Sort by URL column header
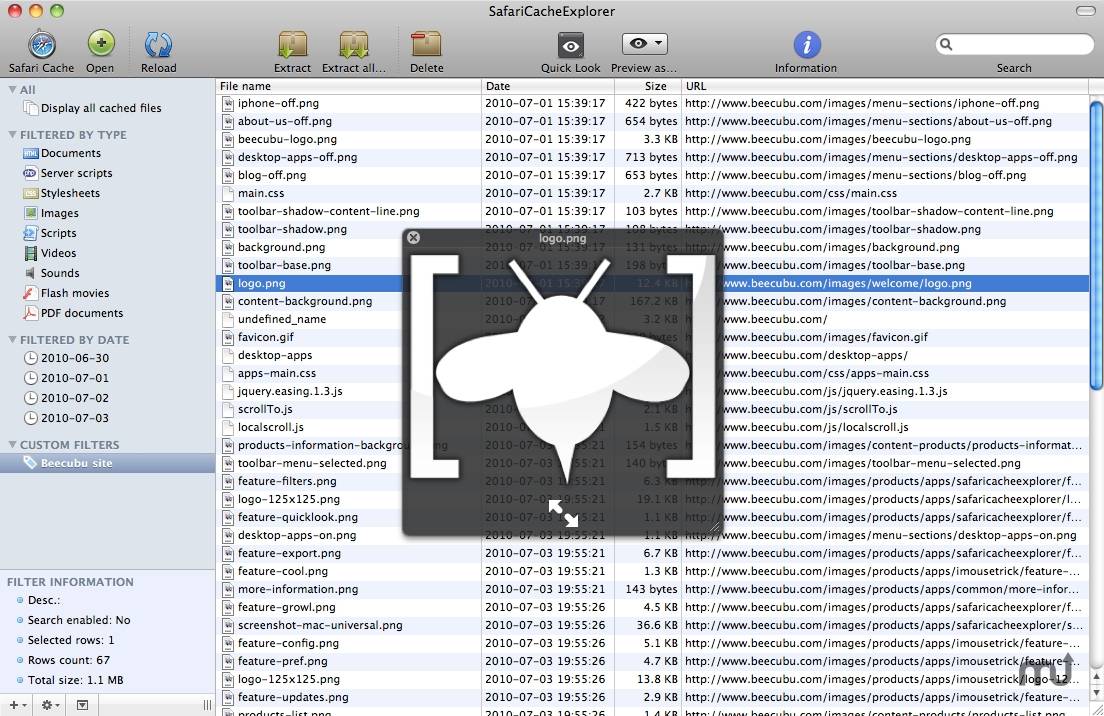This screenshot has width=1104, height=716. coord(885,86)
